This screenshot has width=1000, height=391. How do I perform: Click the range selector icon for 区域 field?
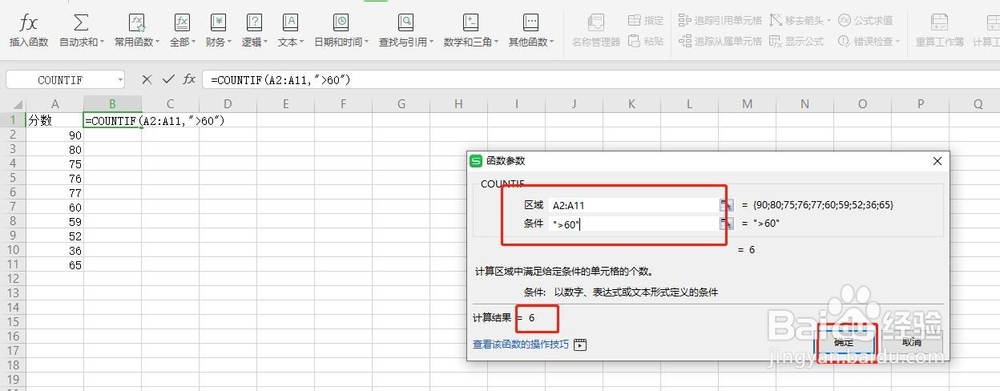click(x=726, y=205)
